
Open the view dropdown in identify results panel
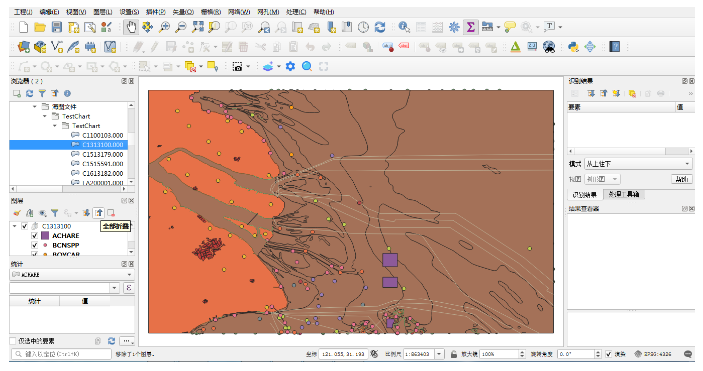(x=602, y=179)
